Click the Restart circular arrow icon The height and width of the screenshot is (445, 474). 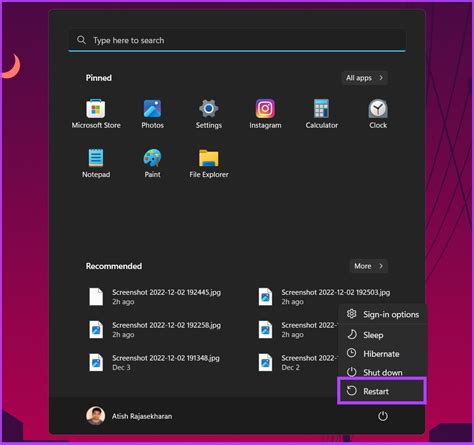pos(351,391)
